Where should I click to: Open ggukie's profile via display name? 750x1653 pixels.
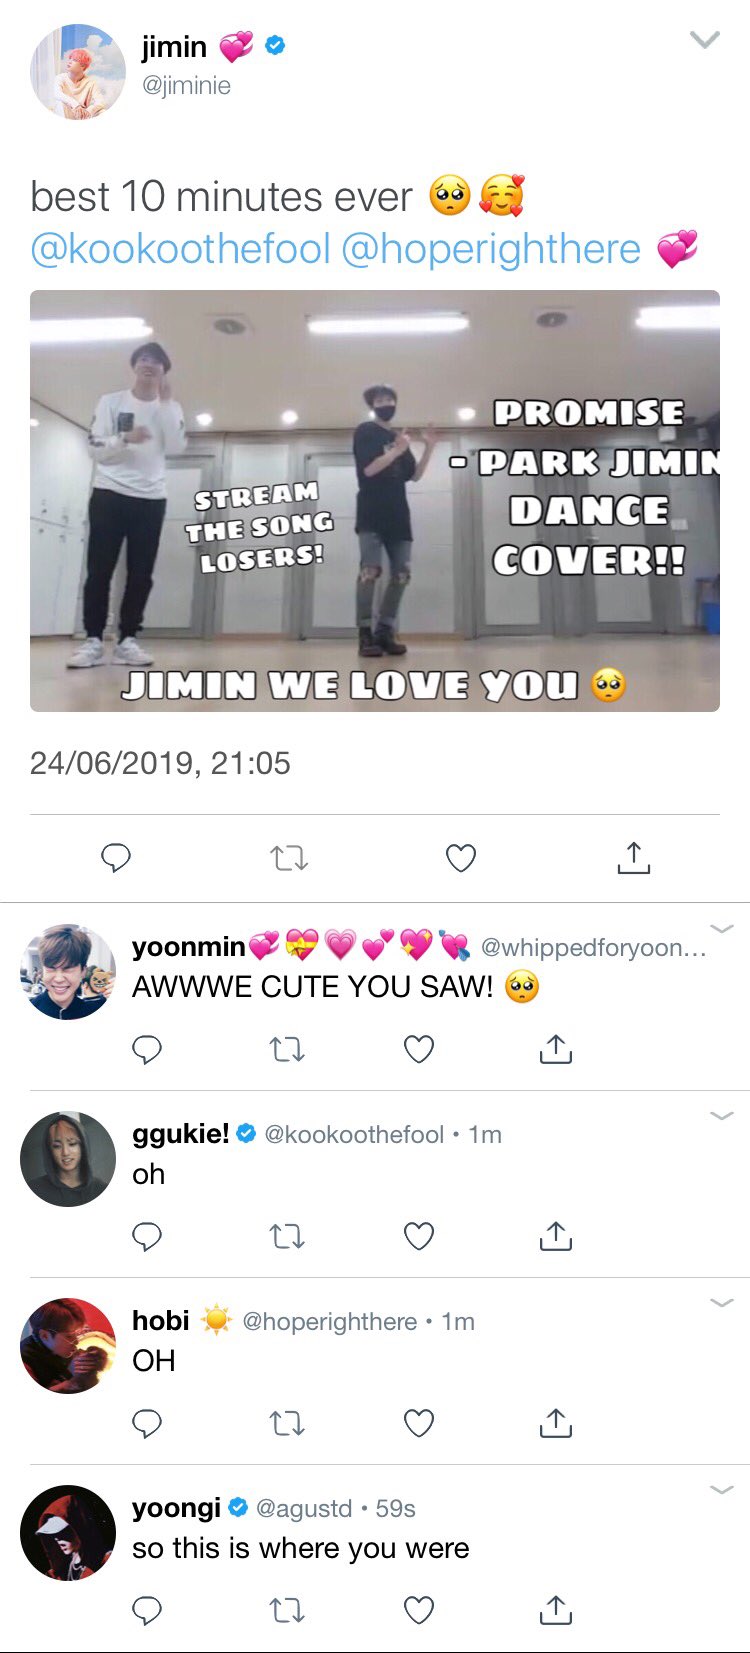(181, 1133)
